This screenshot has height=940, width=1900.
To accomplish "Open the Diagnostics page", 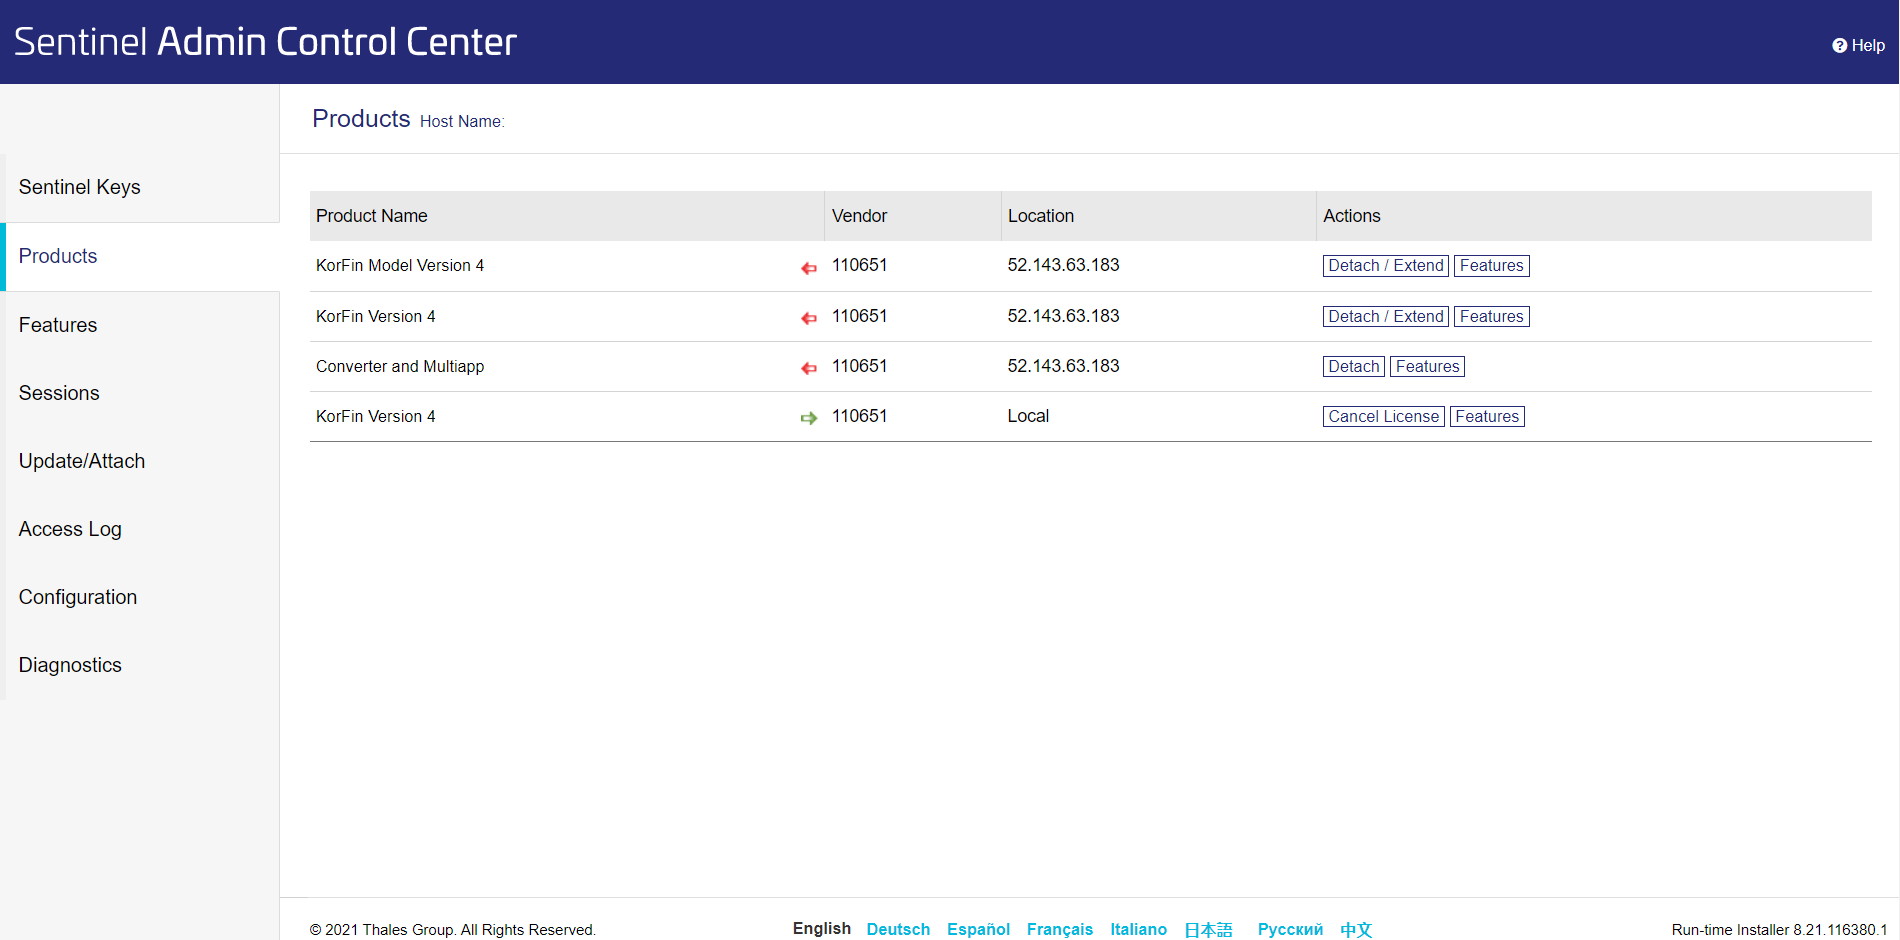I will 70,665.
